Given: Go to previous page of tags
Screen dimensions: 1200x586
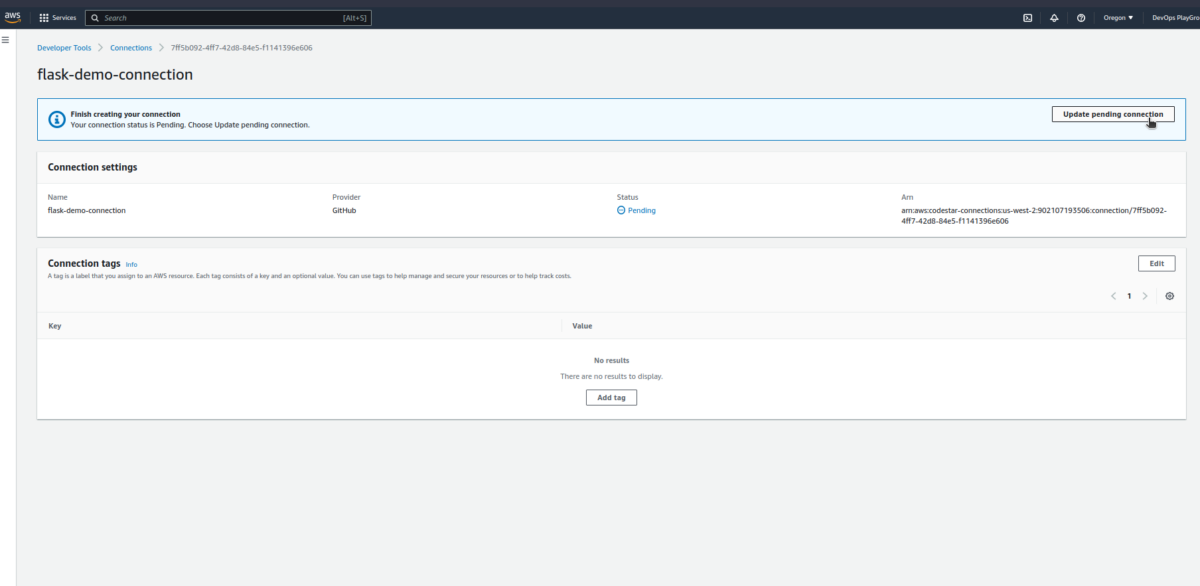Looking at the screenshot, I should [1113, 296].
